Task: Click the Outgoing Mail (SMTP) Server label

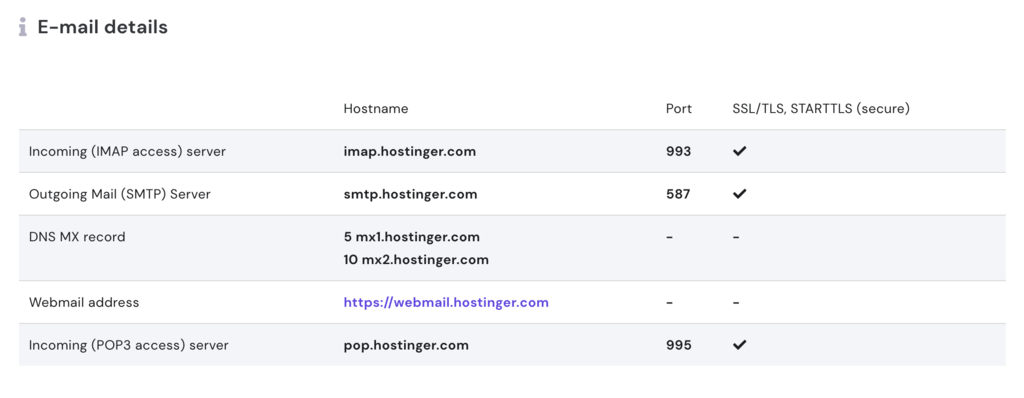Action: point(120,194)
